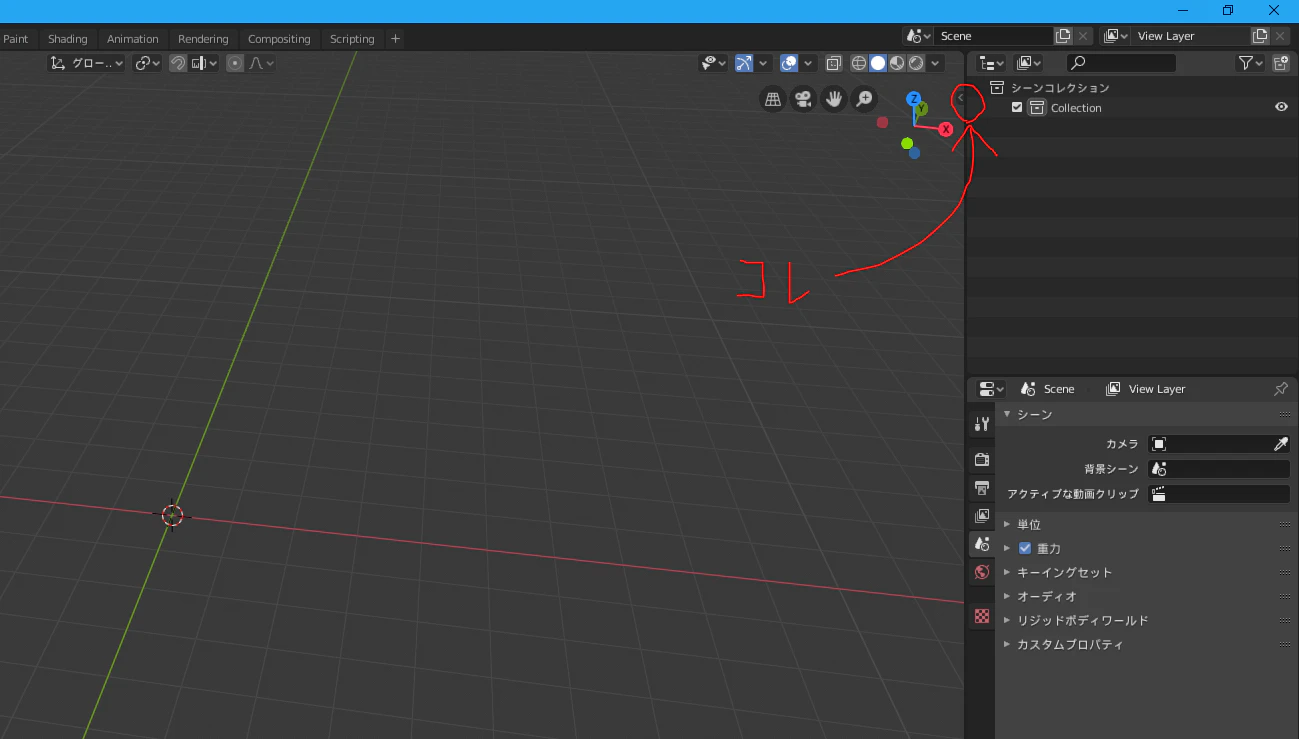The width and height of the screenshot is (1299, 739).
Task: Open the Scripting workspace tab
Action: click(x=352, y=39)
